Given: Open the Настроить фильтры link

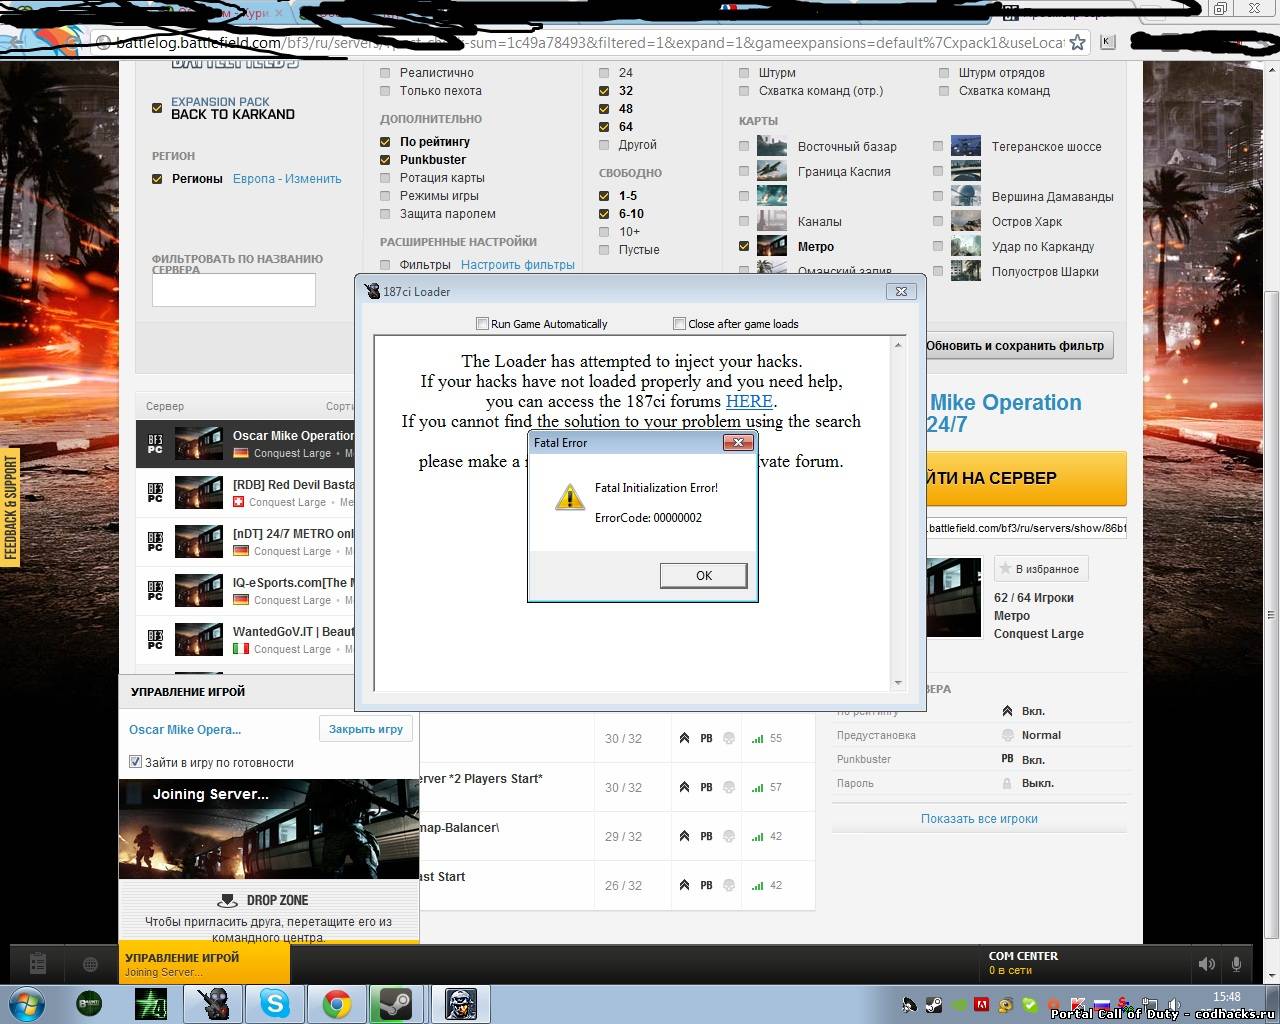Looking at the screenshot, I should click(x=517, y=265).
